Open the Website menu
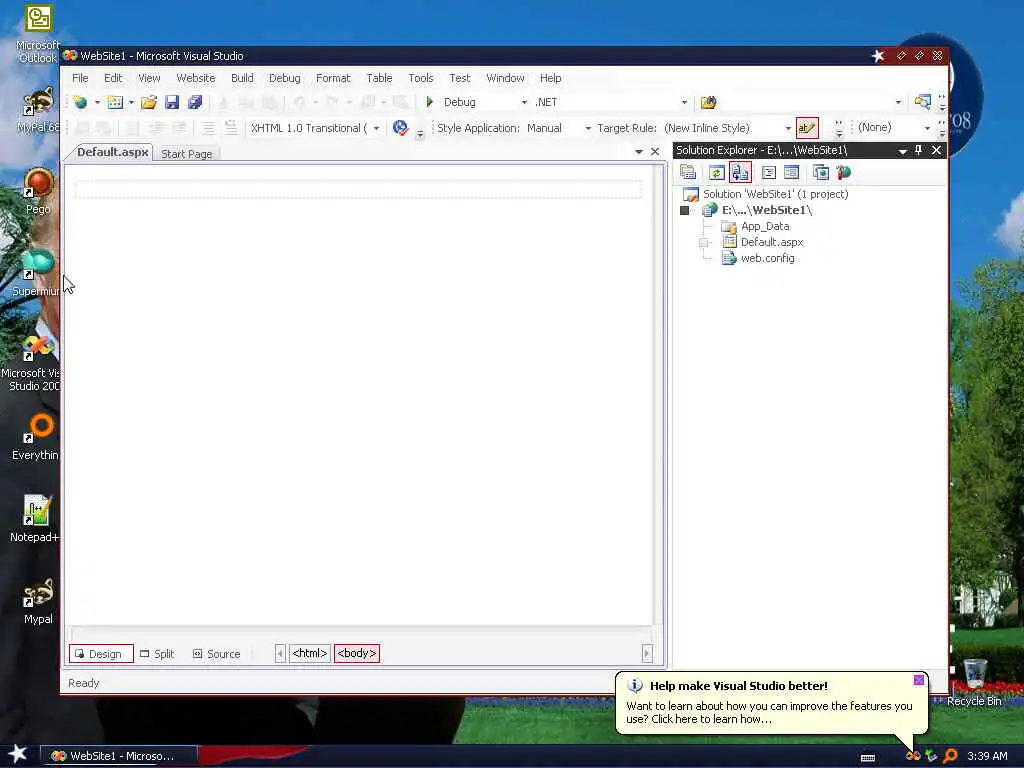The image size is (1024, 768). [195, 78]
